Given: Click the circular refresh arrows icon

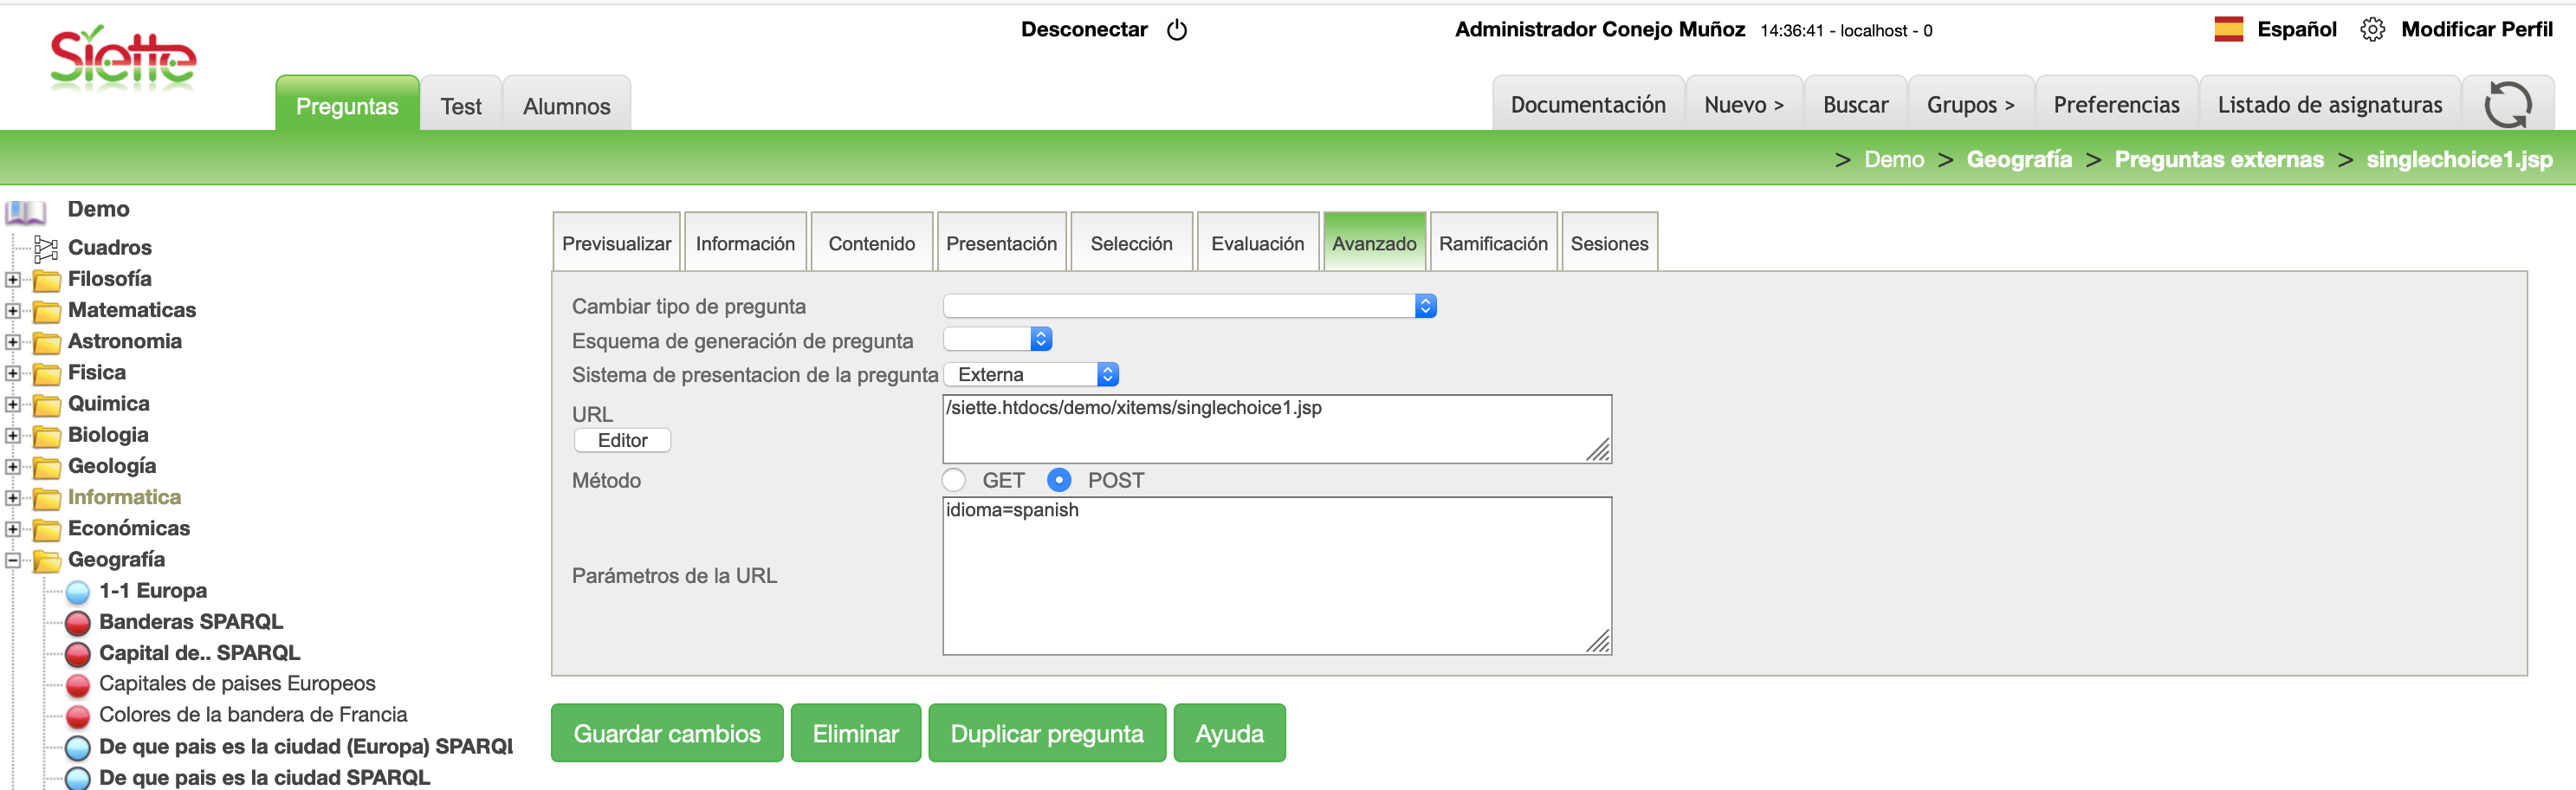Looking at the screenshot, I should click(x=2507, y=105).
